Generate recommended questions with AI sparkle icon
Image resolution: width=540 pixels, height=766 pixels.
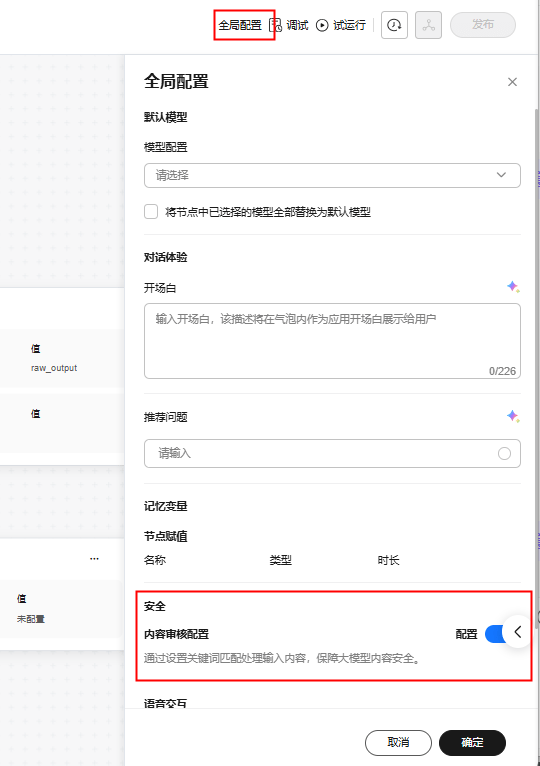click(x=513, y=416)
